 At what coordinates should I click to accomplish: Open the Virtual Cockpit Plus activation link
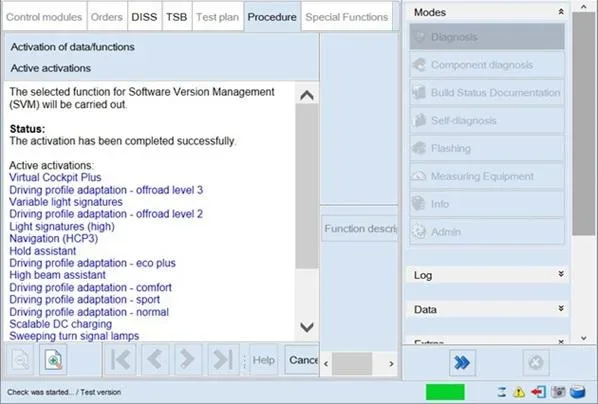[x=55, y=177]
